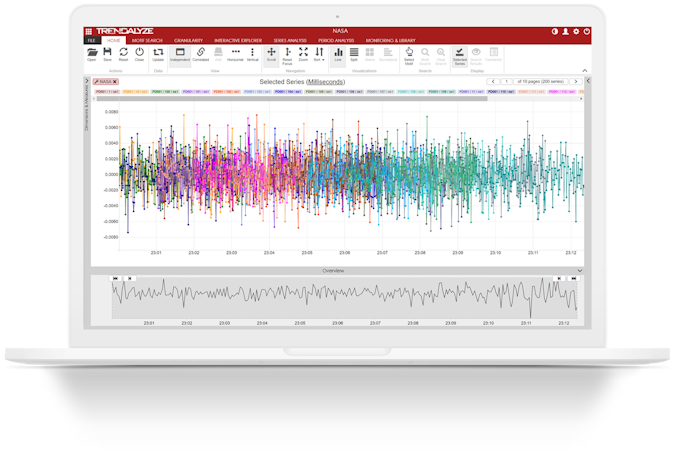
Task: Open the user profile icon
Action: 566,31
